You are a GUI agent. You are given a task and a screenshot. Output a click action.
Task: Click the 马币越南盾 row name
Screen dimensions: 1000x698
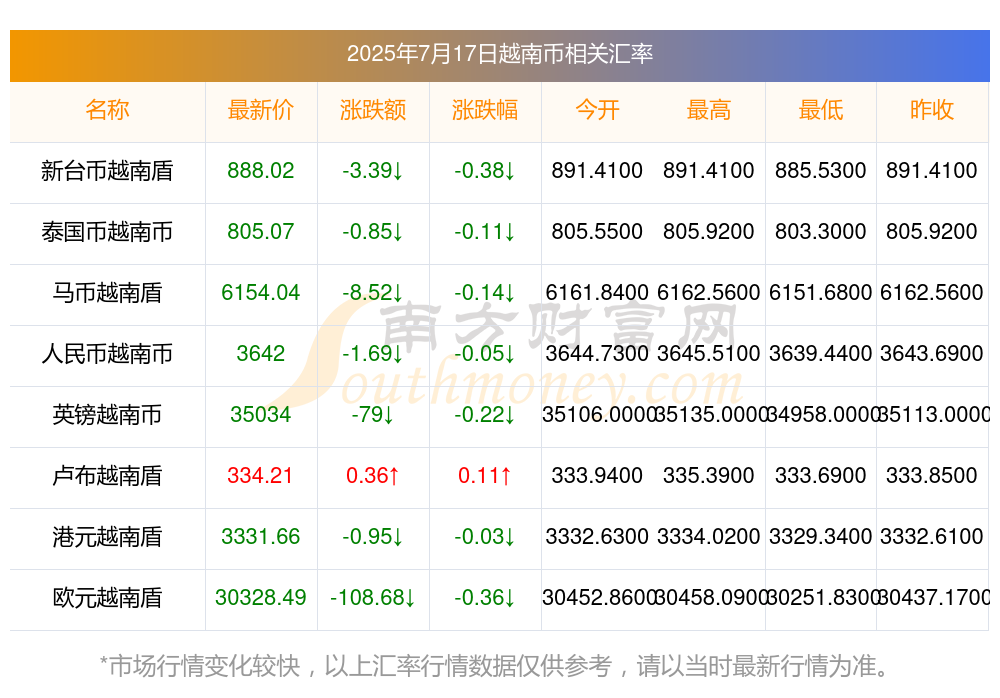click(107, 293)
